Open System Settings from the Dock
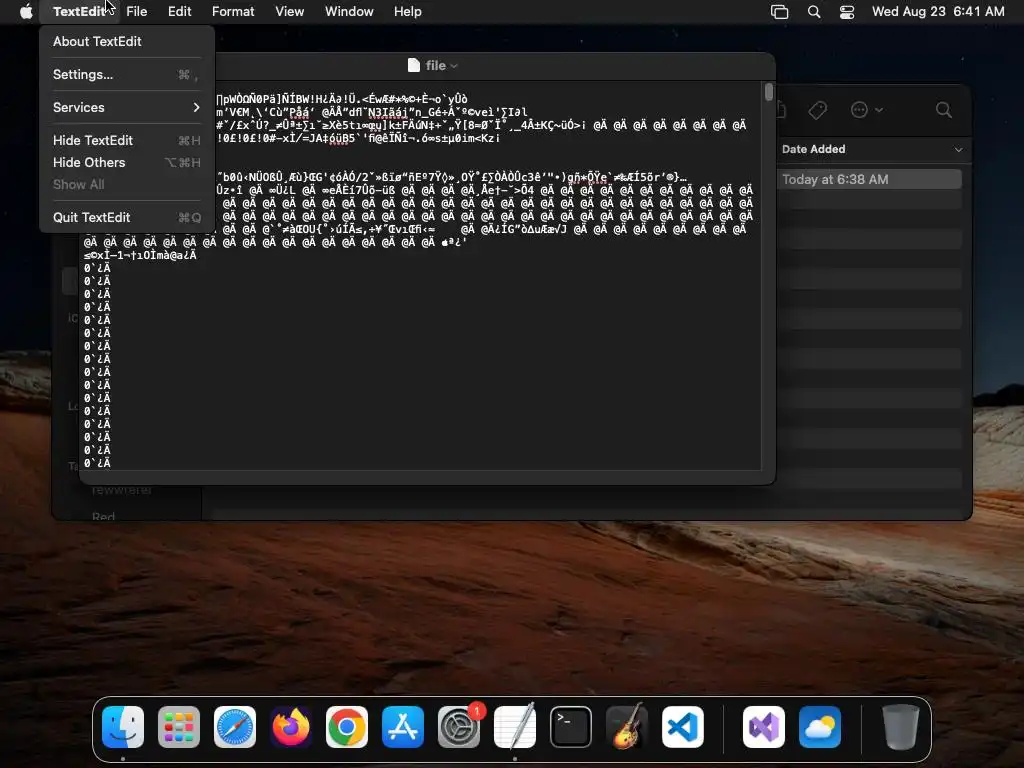1024x768 pixels. (x=458, y=727)
